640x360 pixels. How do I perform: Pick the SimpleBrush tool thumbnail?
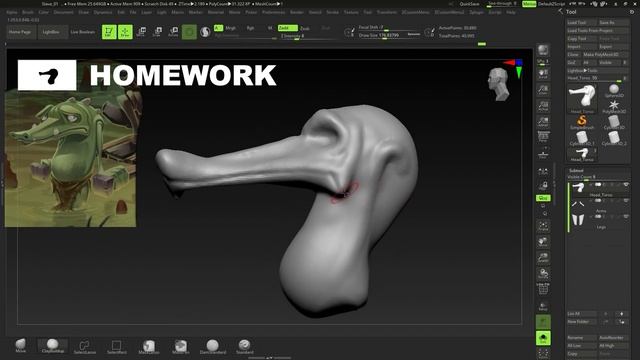pos(582,122)
